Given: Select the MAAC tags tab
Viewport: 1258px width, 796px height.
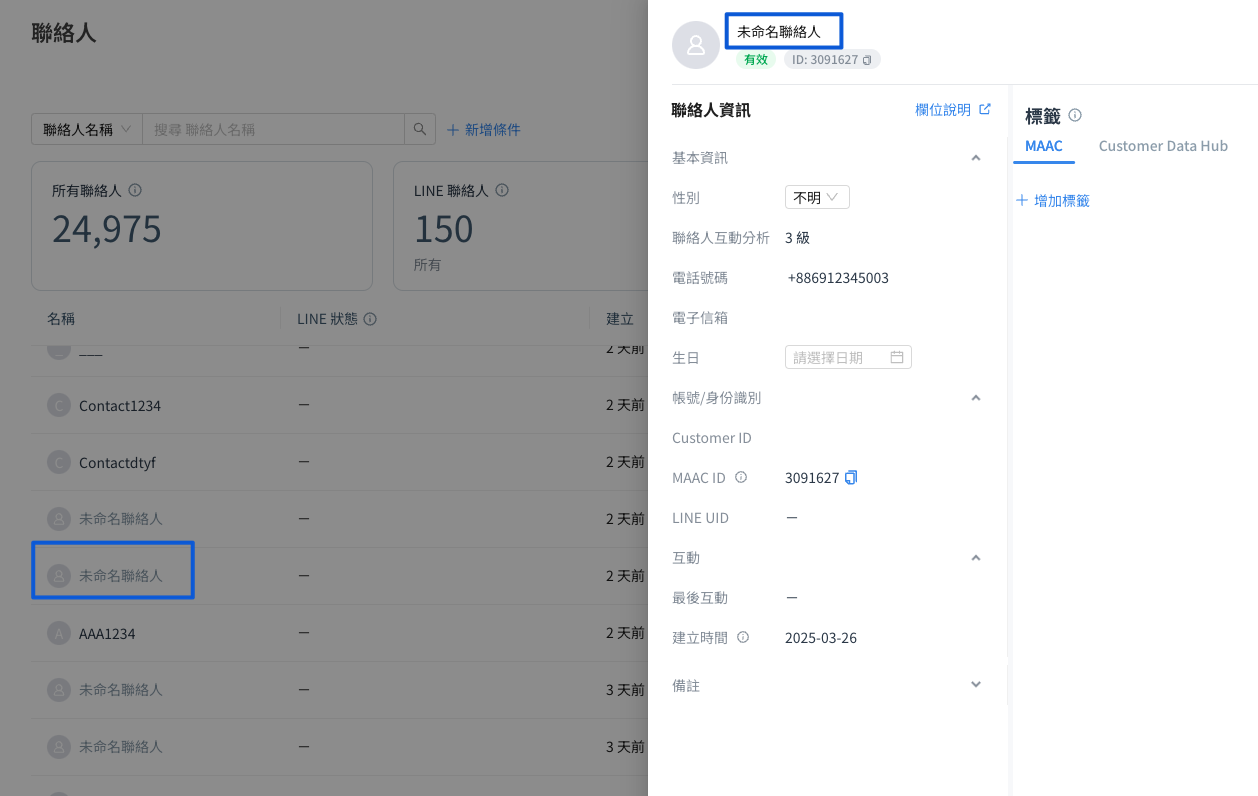Looking at the screenshot, I should [x=1044, y=146].
